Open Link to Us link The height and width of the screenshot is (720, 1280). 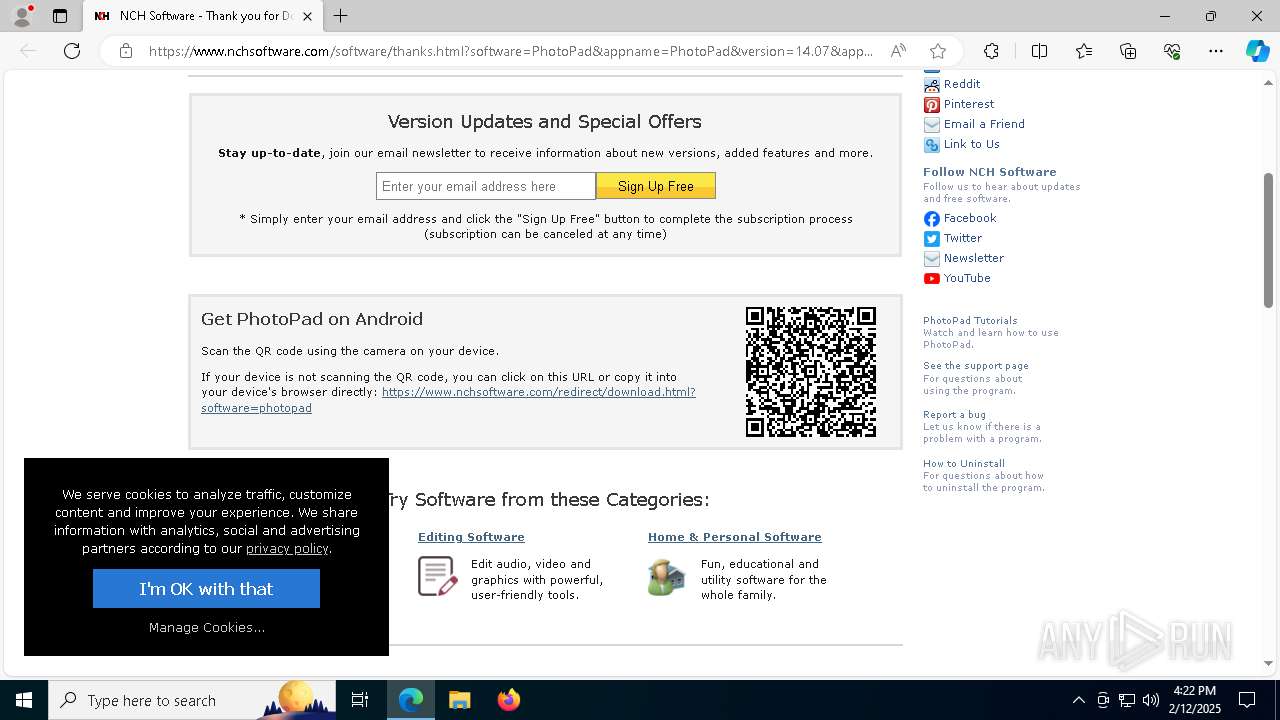pos(972,144)
